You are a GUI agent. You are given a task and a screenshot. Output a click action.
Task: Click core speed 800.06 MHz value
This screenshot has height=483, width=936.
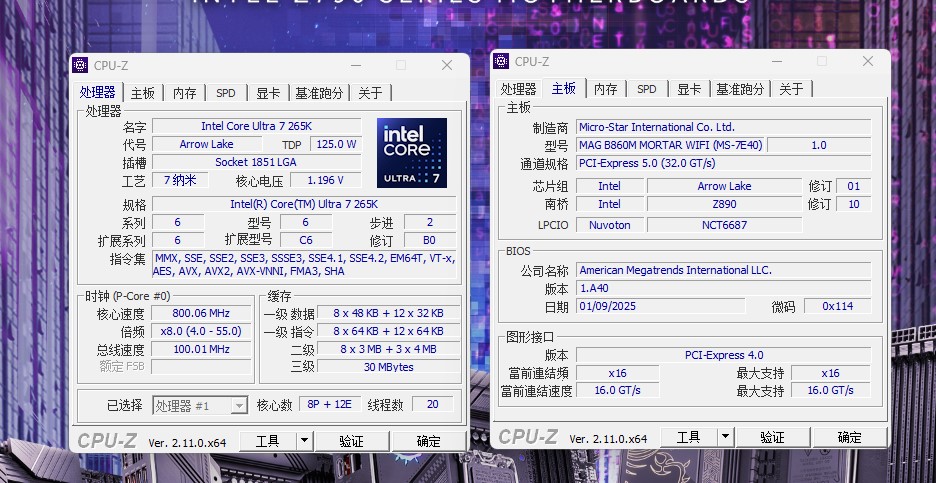201,313
